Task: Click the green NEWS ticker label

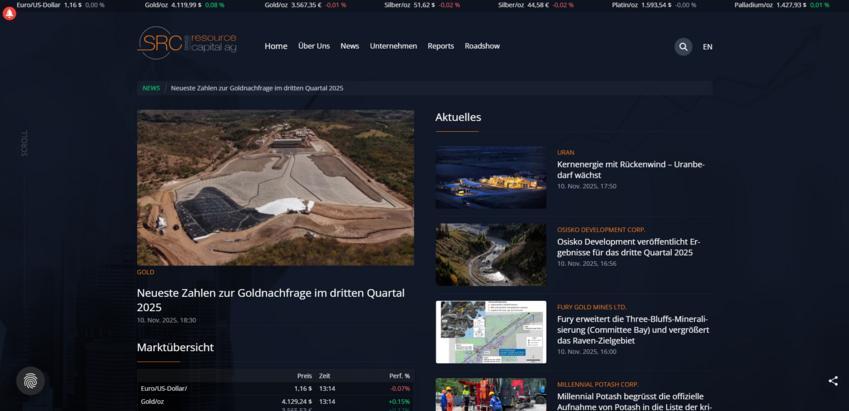Action: pyautogui.click(x=151, y=88)
